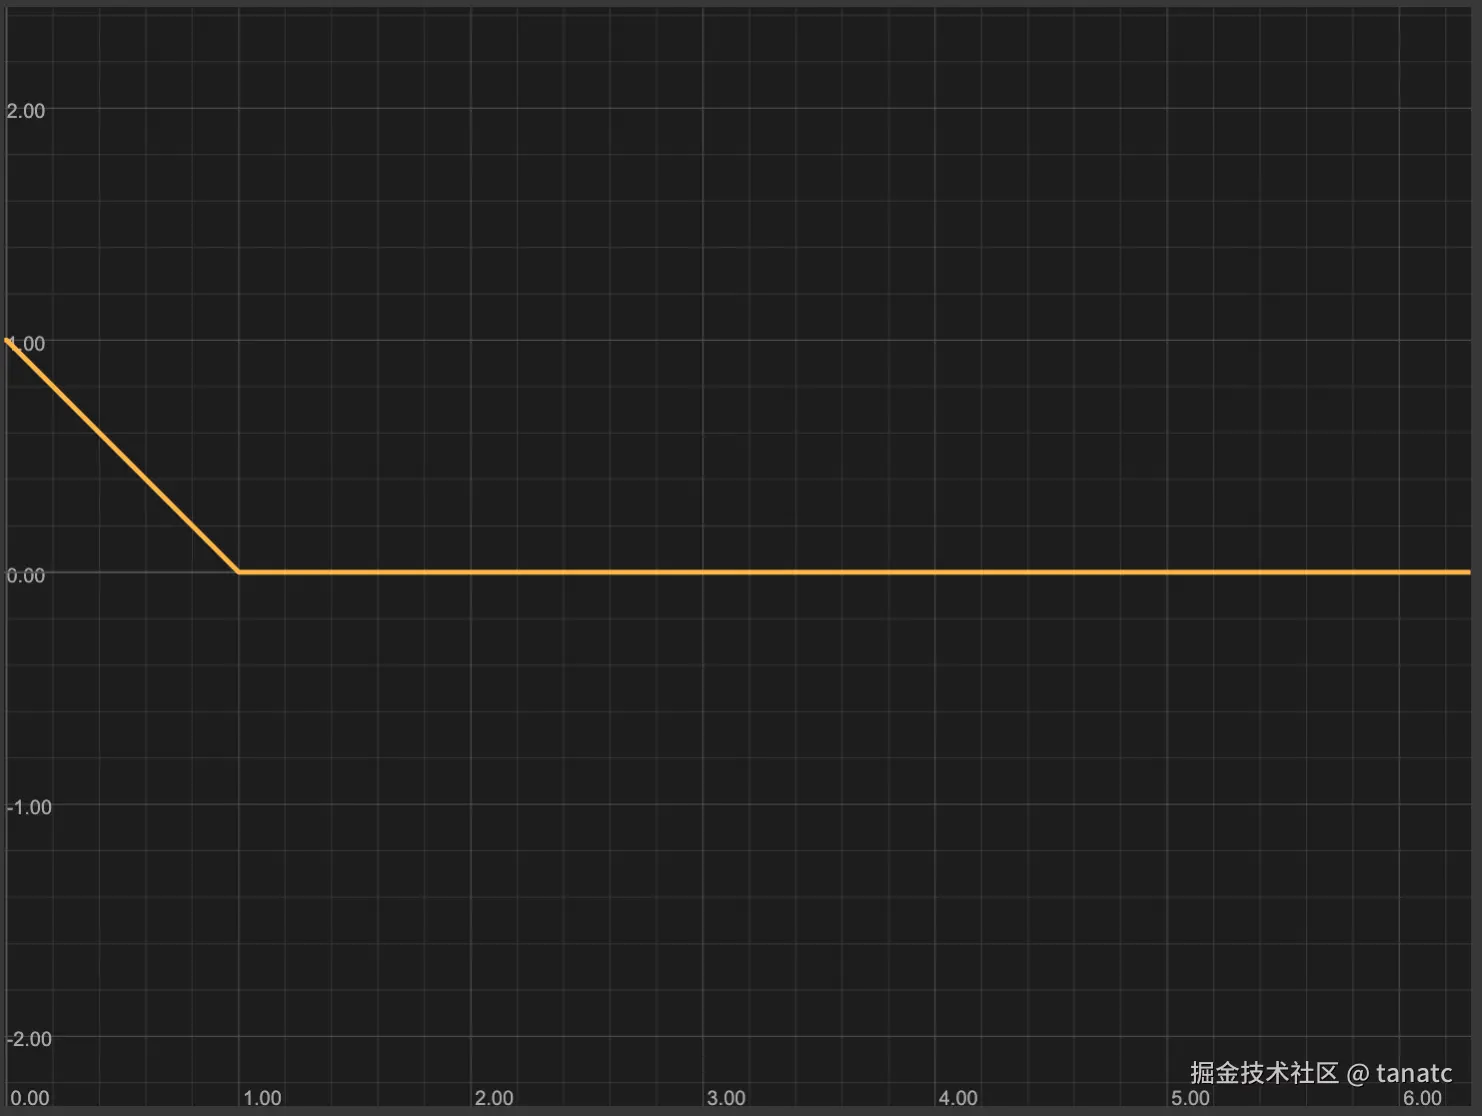The height and width of the screenshot is (1116, 1482).
Task: Click the 1.00 label on the horizontal axis
Action: click(x=262, y=1098)
